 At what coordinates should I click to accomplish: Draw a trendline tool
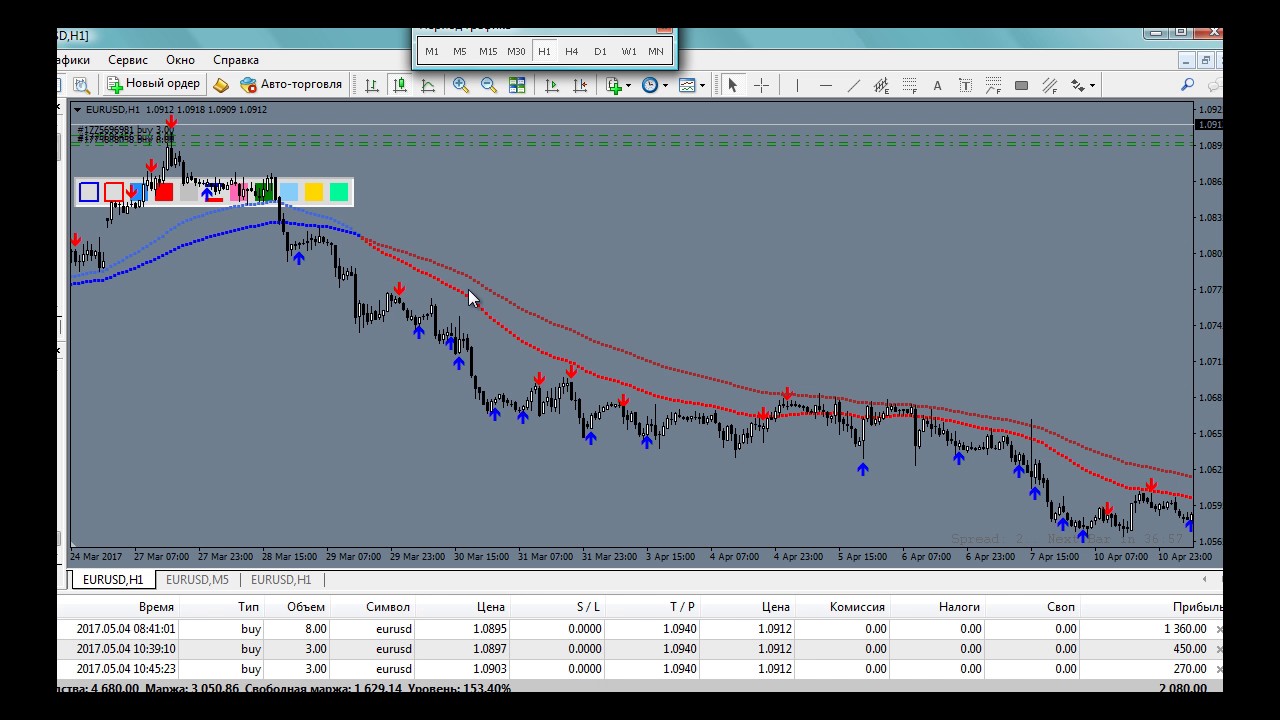(853, 85)
